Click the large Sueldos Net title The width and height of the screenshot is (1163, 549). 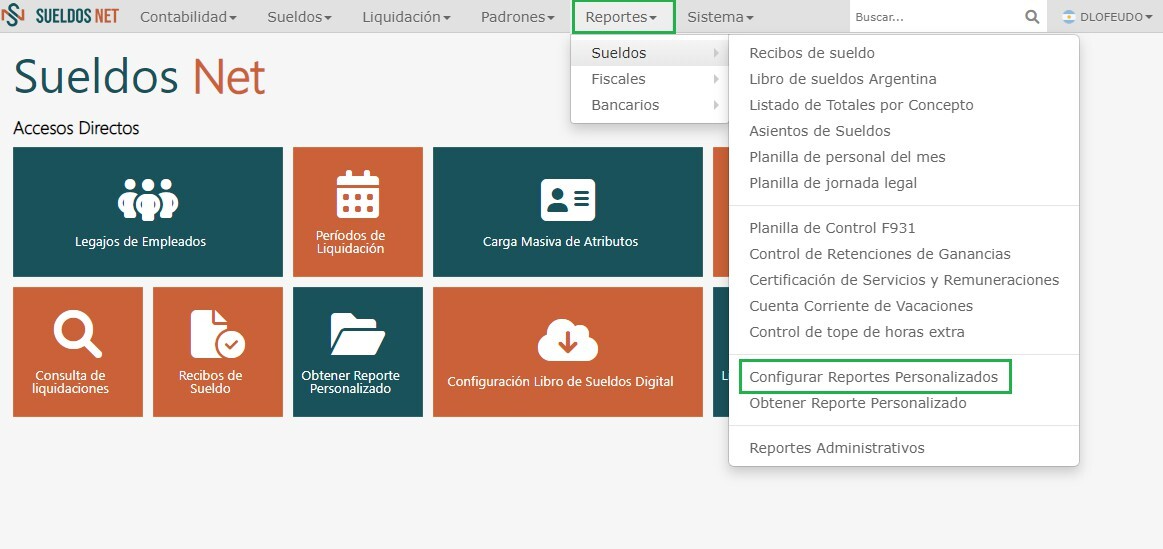click(x=139, y=77)
